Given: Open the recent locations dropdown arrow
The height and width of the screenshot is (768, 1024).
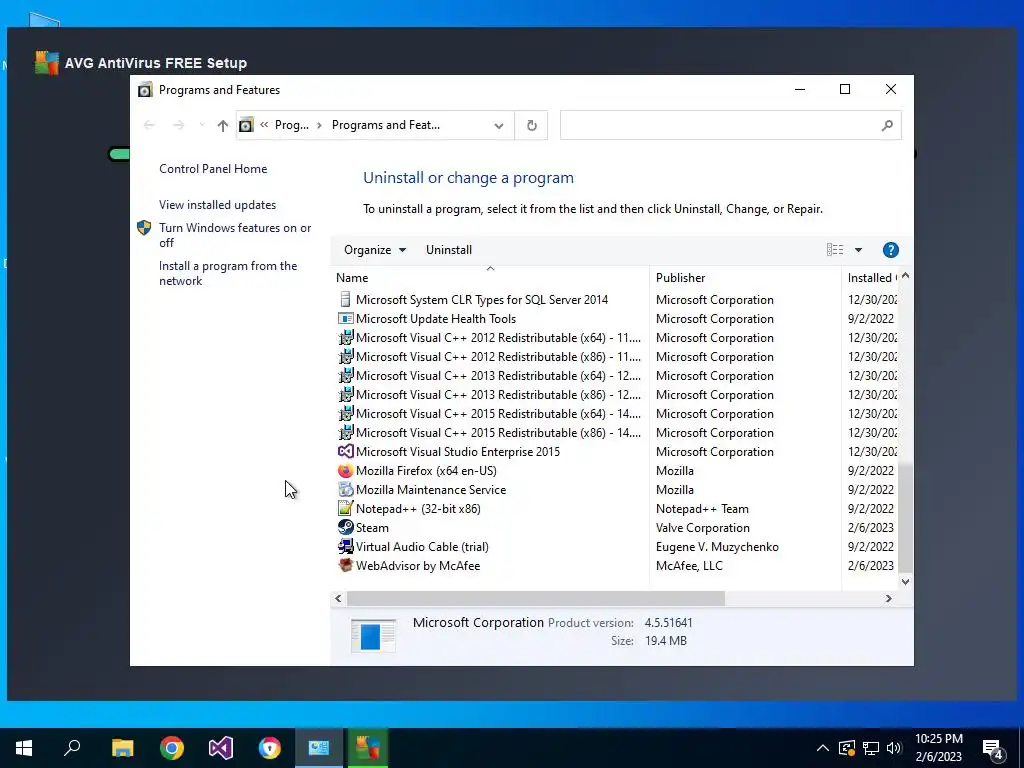Looking at the screenshot, I should pyautogui.click(x=202, y=125).
